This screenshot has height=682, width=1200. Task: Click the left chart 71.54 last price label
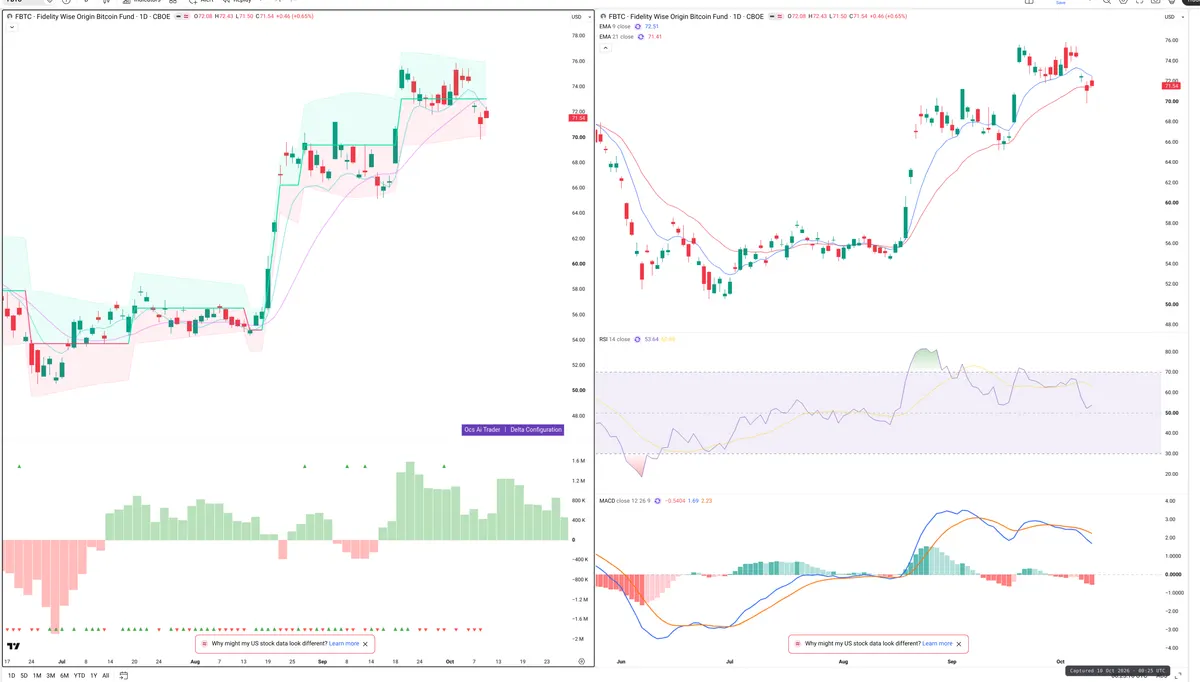pos(577,118)
